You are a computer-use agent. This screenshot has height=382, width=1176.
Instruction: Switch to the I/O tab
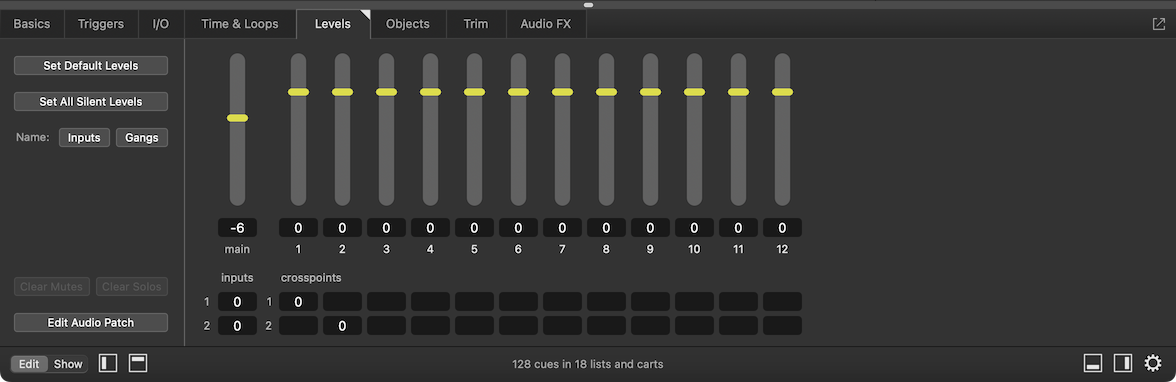point(161,24)
